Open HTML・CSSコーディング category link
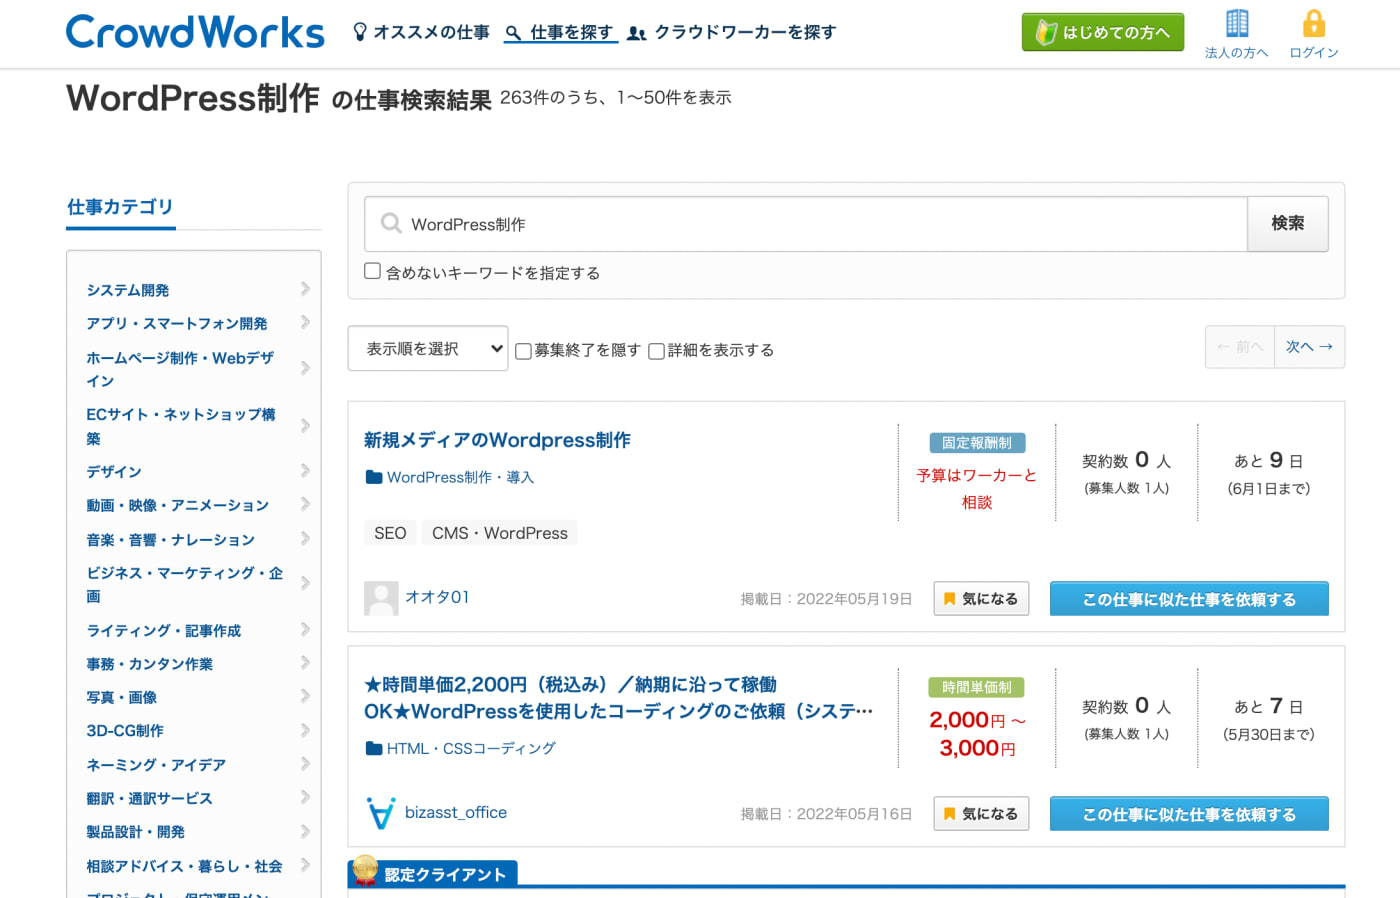1400x898 pixels. [x=471, y=748]
